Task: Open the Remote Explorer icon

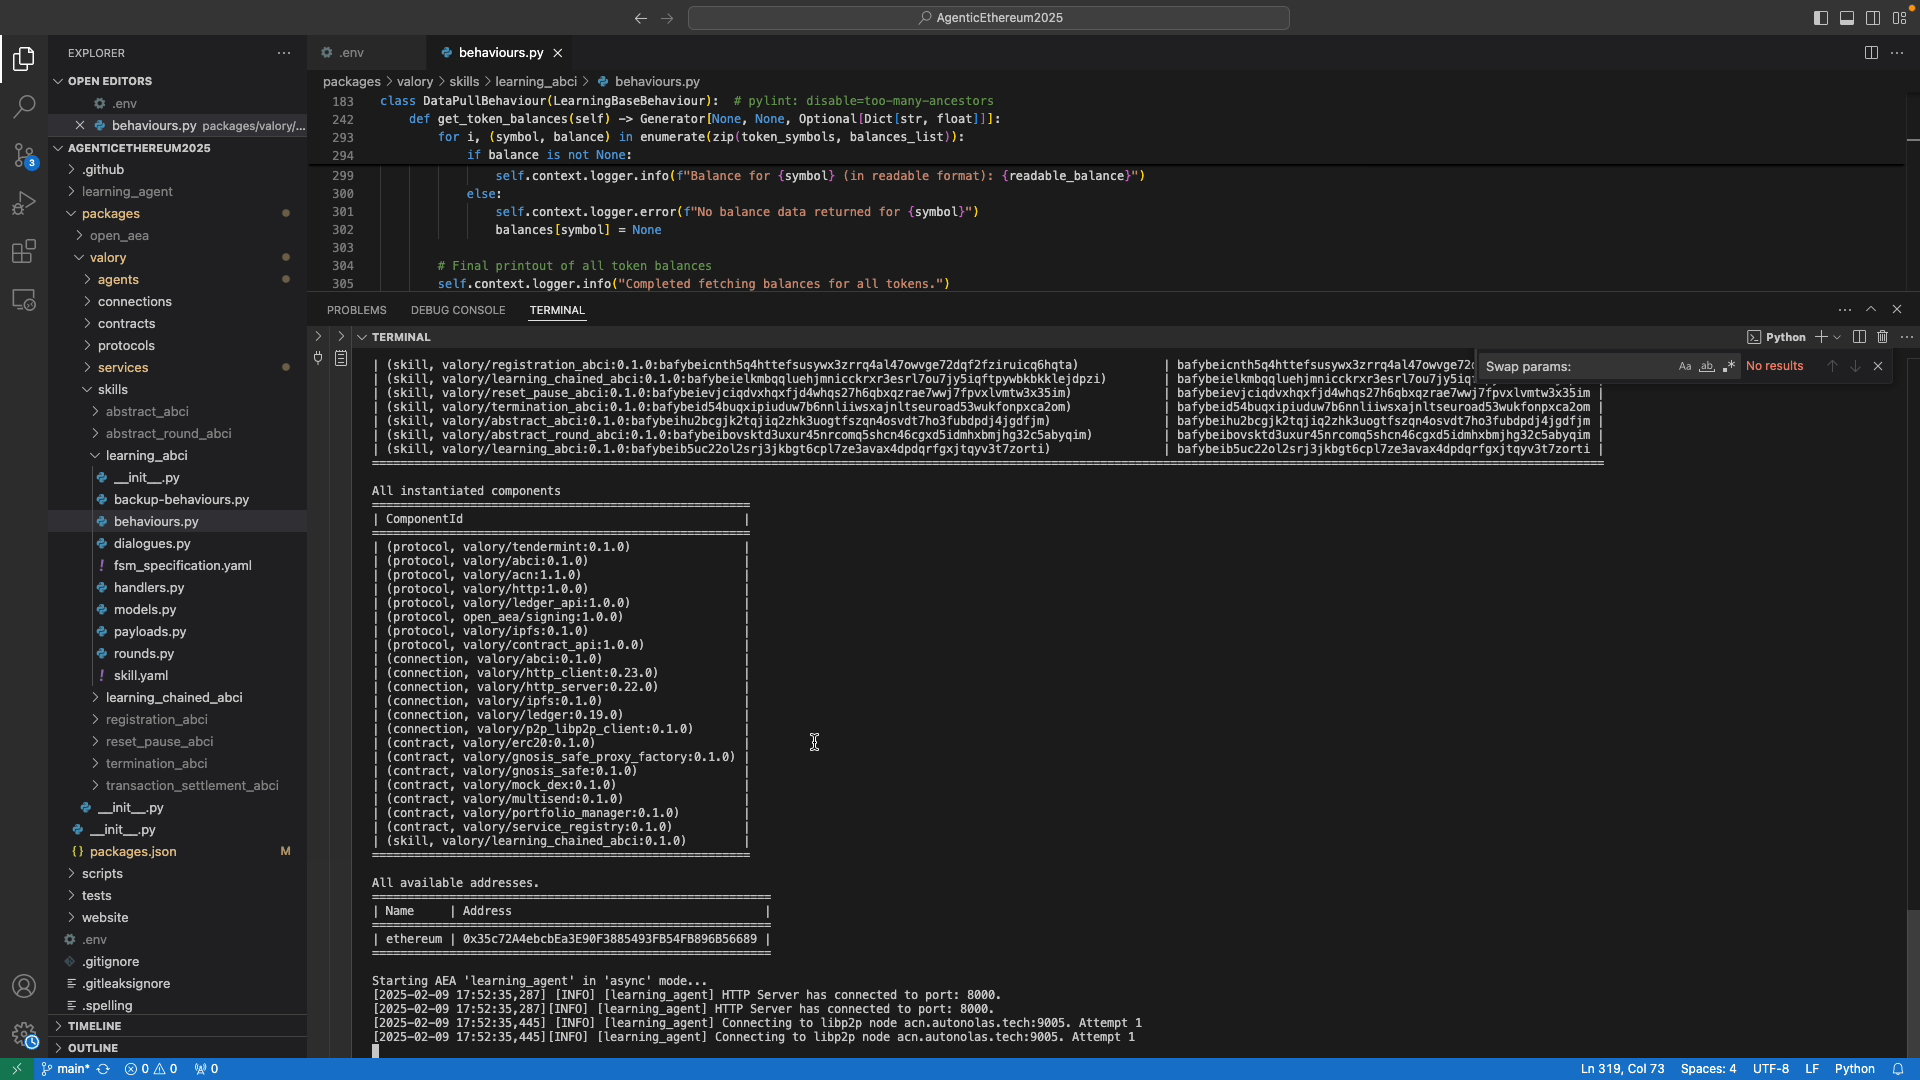Action: (x=24, y=299)
